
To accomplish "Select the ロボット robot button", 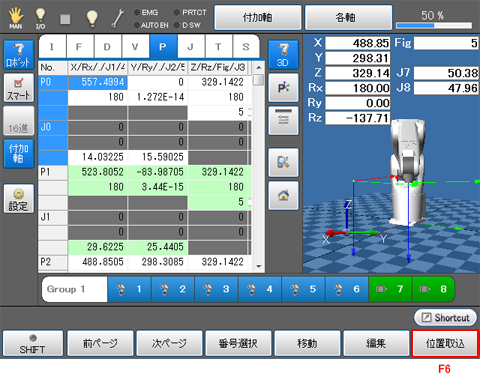I will click(19, 55).
